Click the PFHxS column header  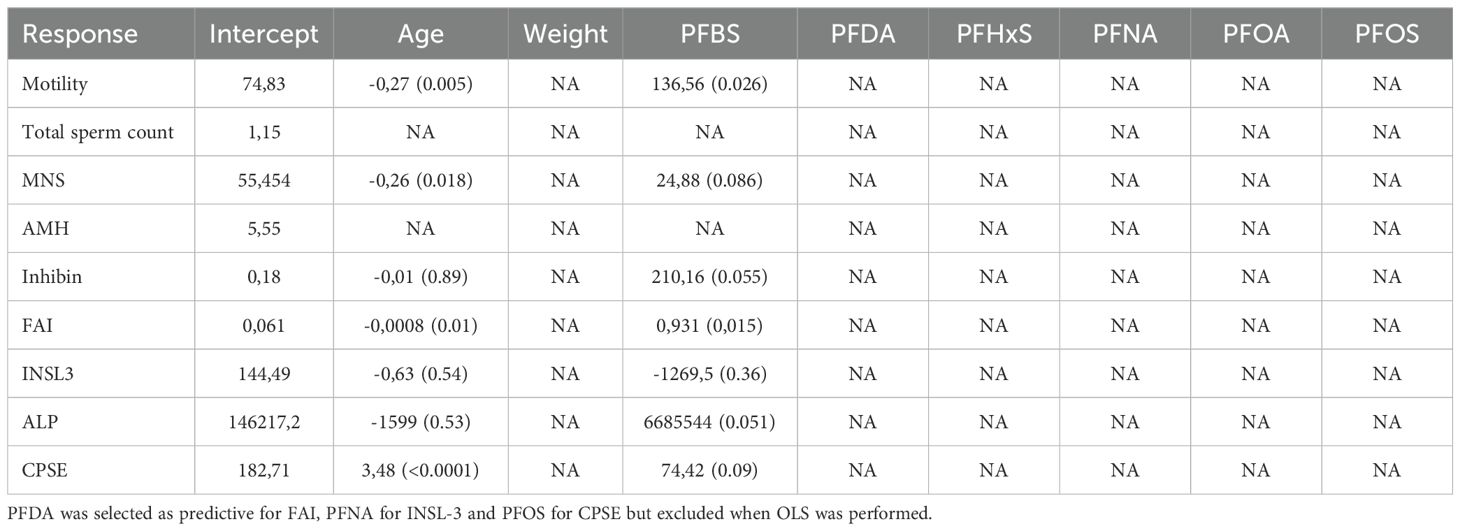(x=993, y=34)
